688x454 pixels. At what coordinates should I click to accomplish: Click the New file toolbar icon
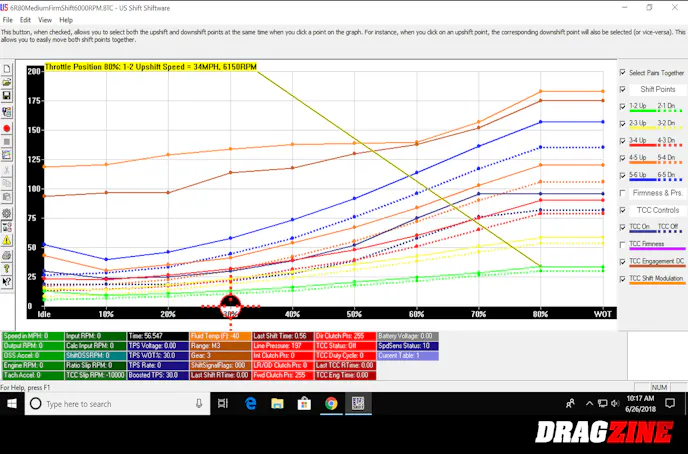click(7, 69)
